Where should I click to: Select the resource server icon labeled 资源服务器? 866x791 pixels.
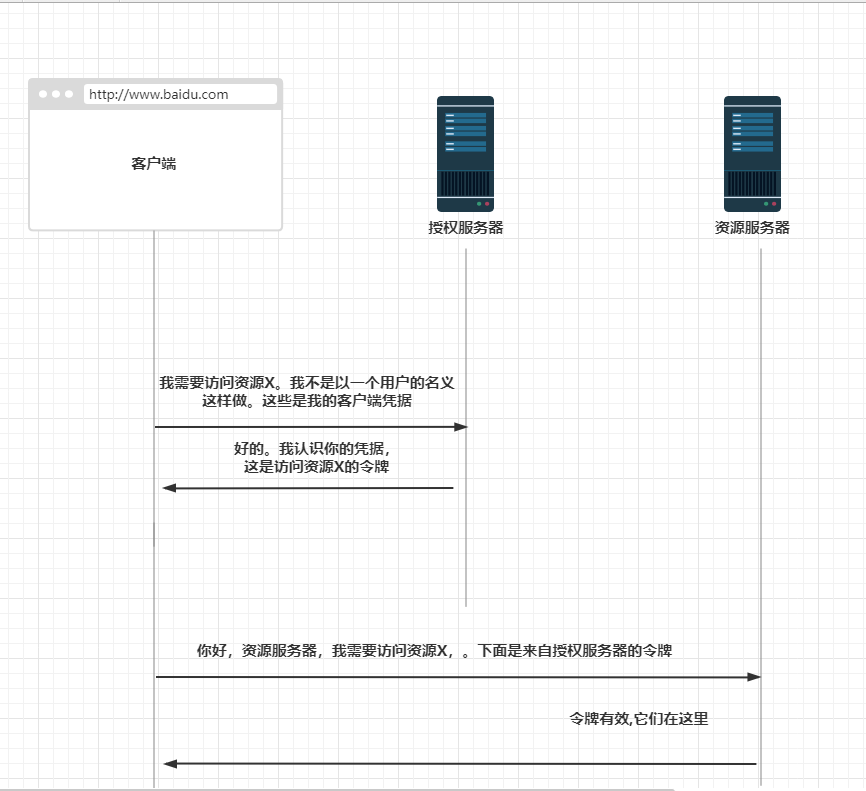coord(752,154)
